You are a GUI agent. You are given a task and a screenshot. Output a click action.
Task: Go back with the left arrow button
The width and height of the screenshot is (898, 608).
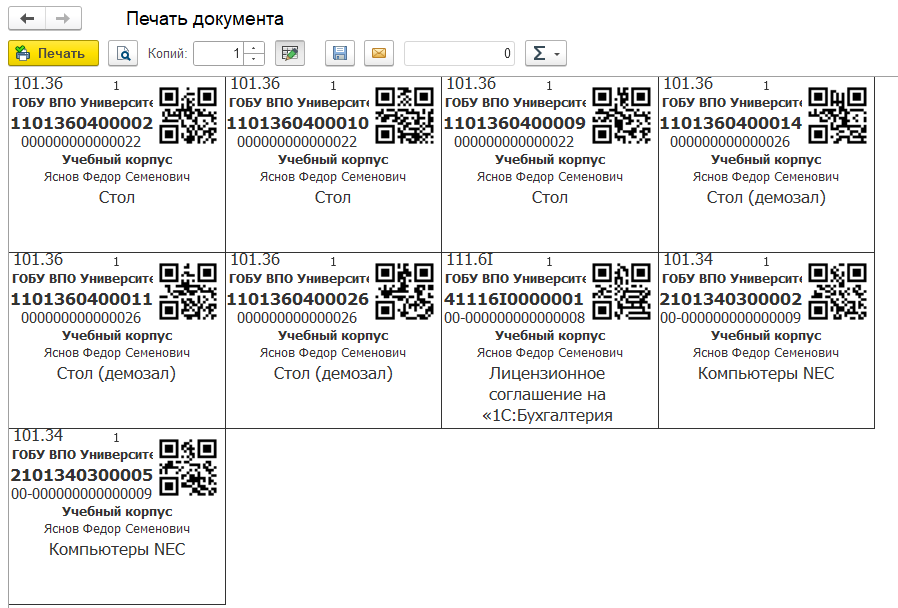pyautogui.click(x=26, y=18)
